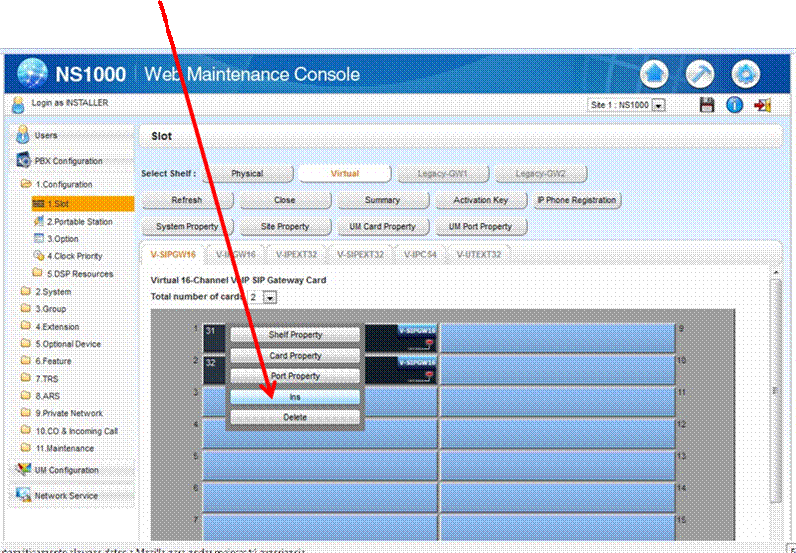Click the empty slot 12 cell
Viewport: 796px width, 553px height.
click(x=557, y=433)
